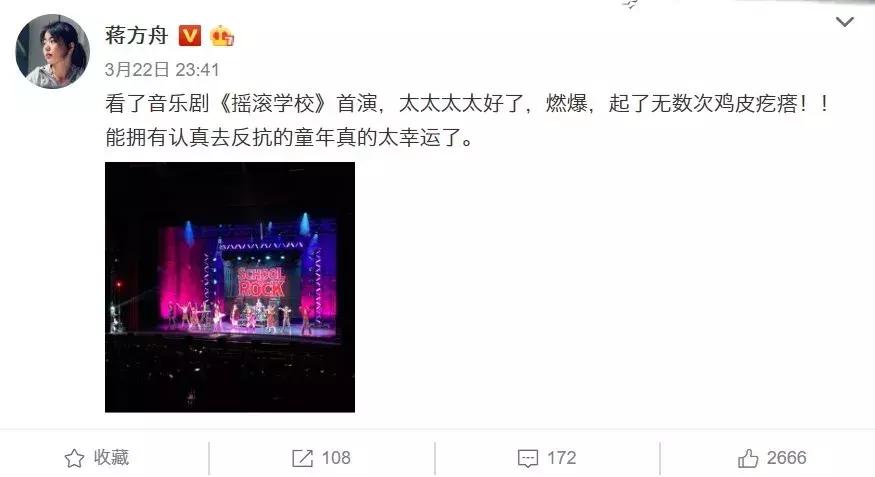Click the username 蒋方舟
Screen dimensions: 875x477
pos(137,35)
